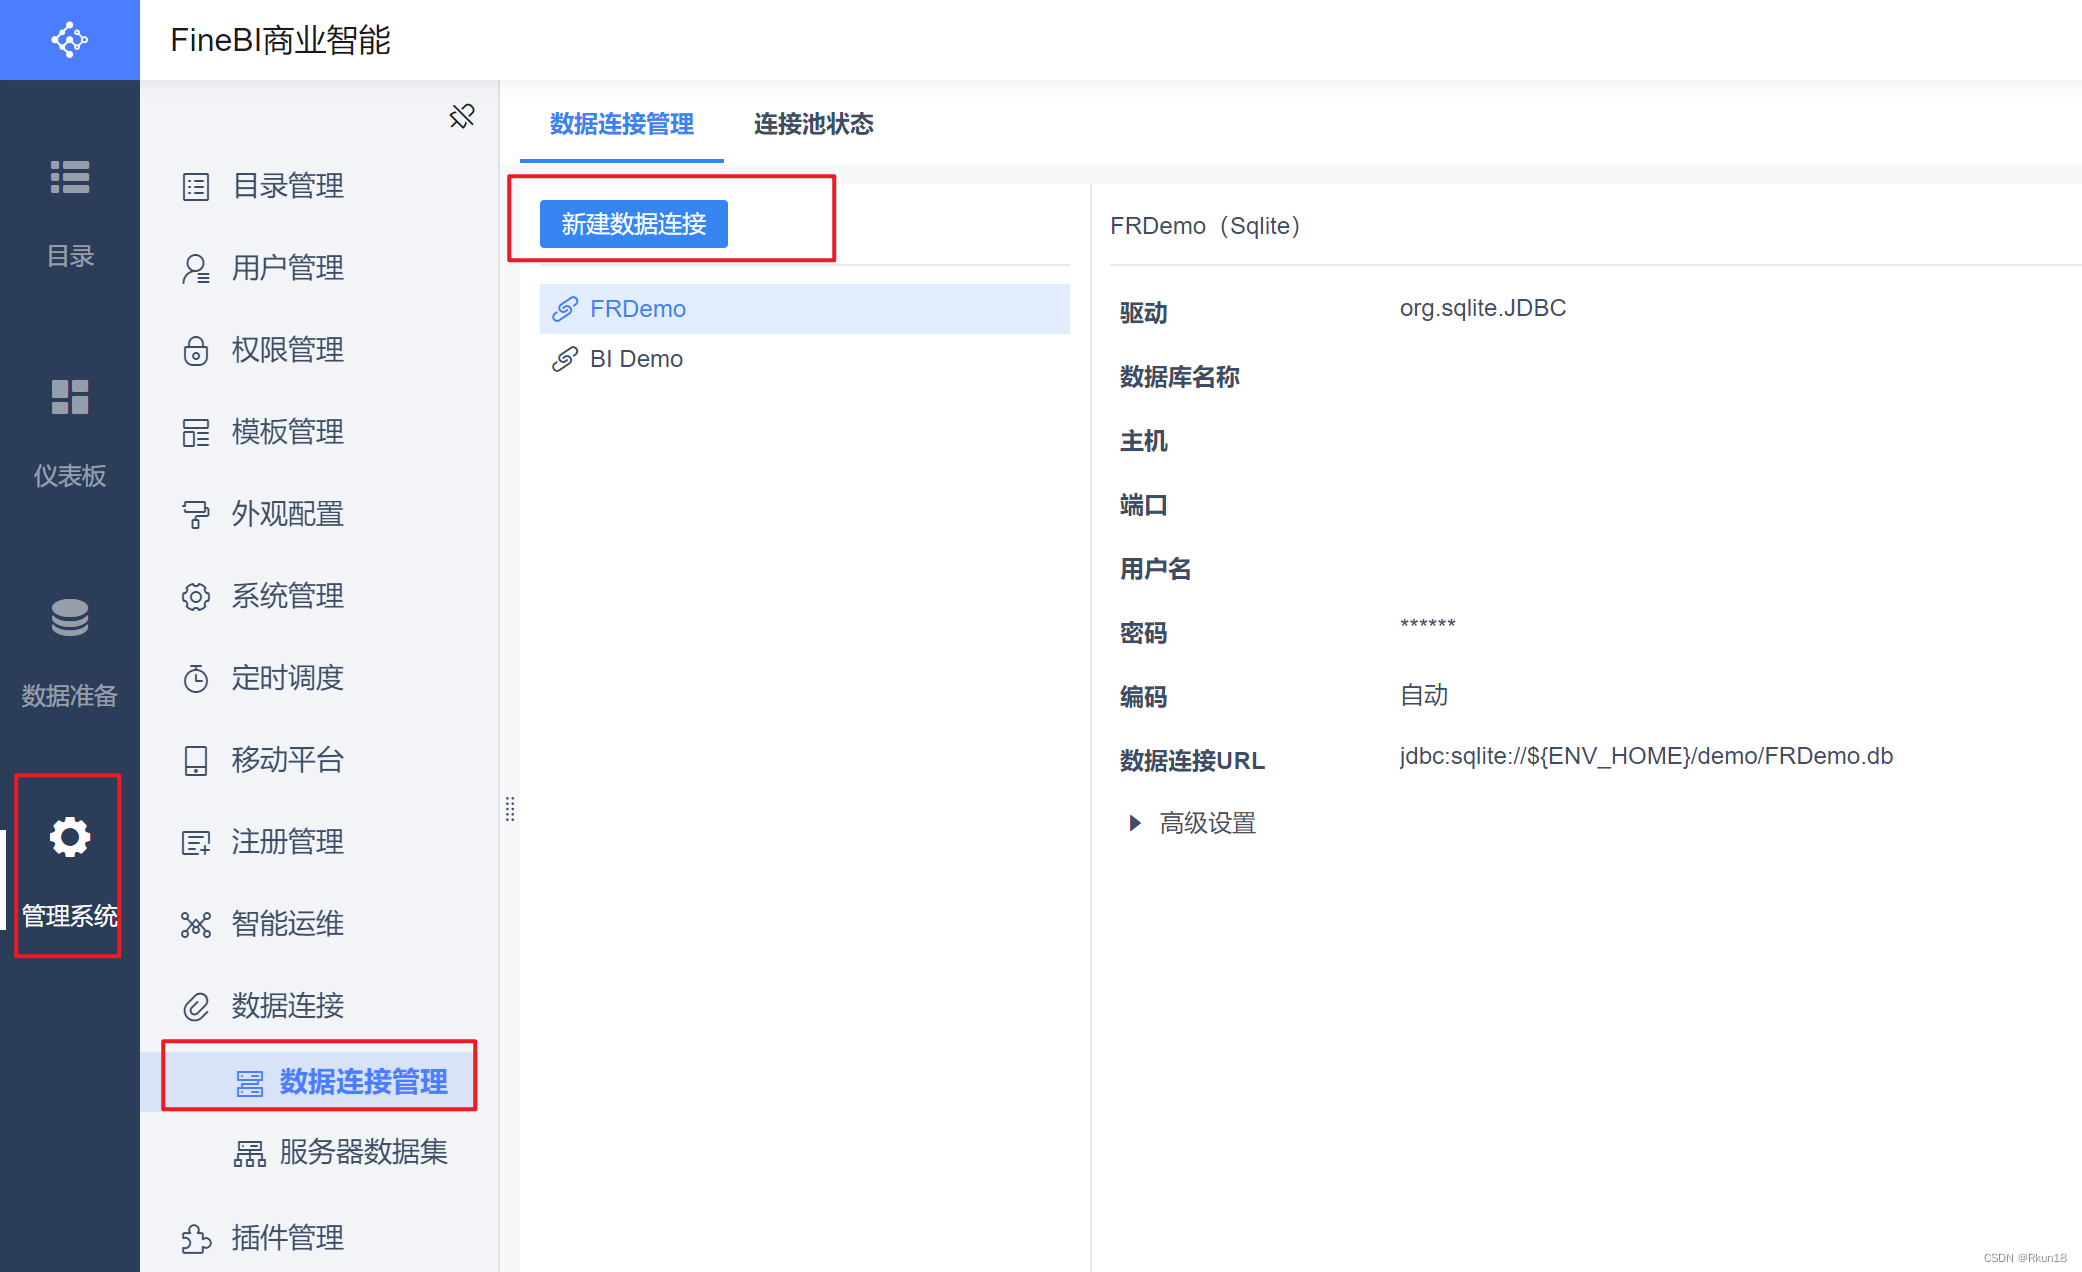The height and width of the screenshot is (1272, 2082).
Task: Click the jdbc:sqlite URL value
Action: tap(1646, 756)
